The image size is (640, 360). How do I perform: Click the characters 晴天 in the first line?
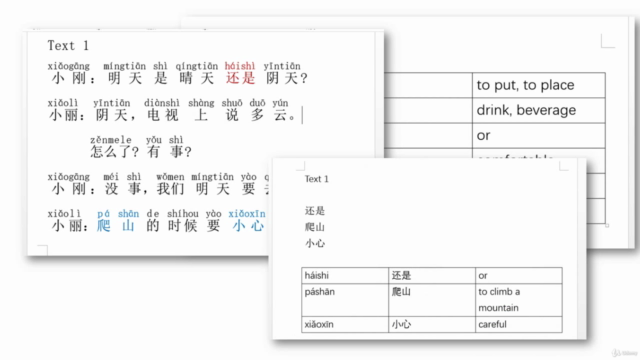tap(196, 78)
